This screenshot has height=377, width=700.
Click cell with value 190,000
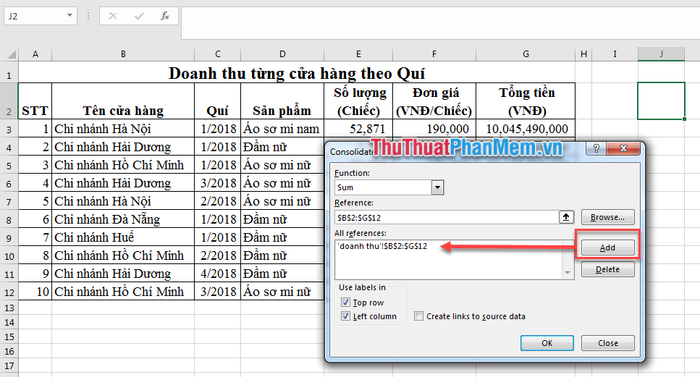434,129
